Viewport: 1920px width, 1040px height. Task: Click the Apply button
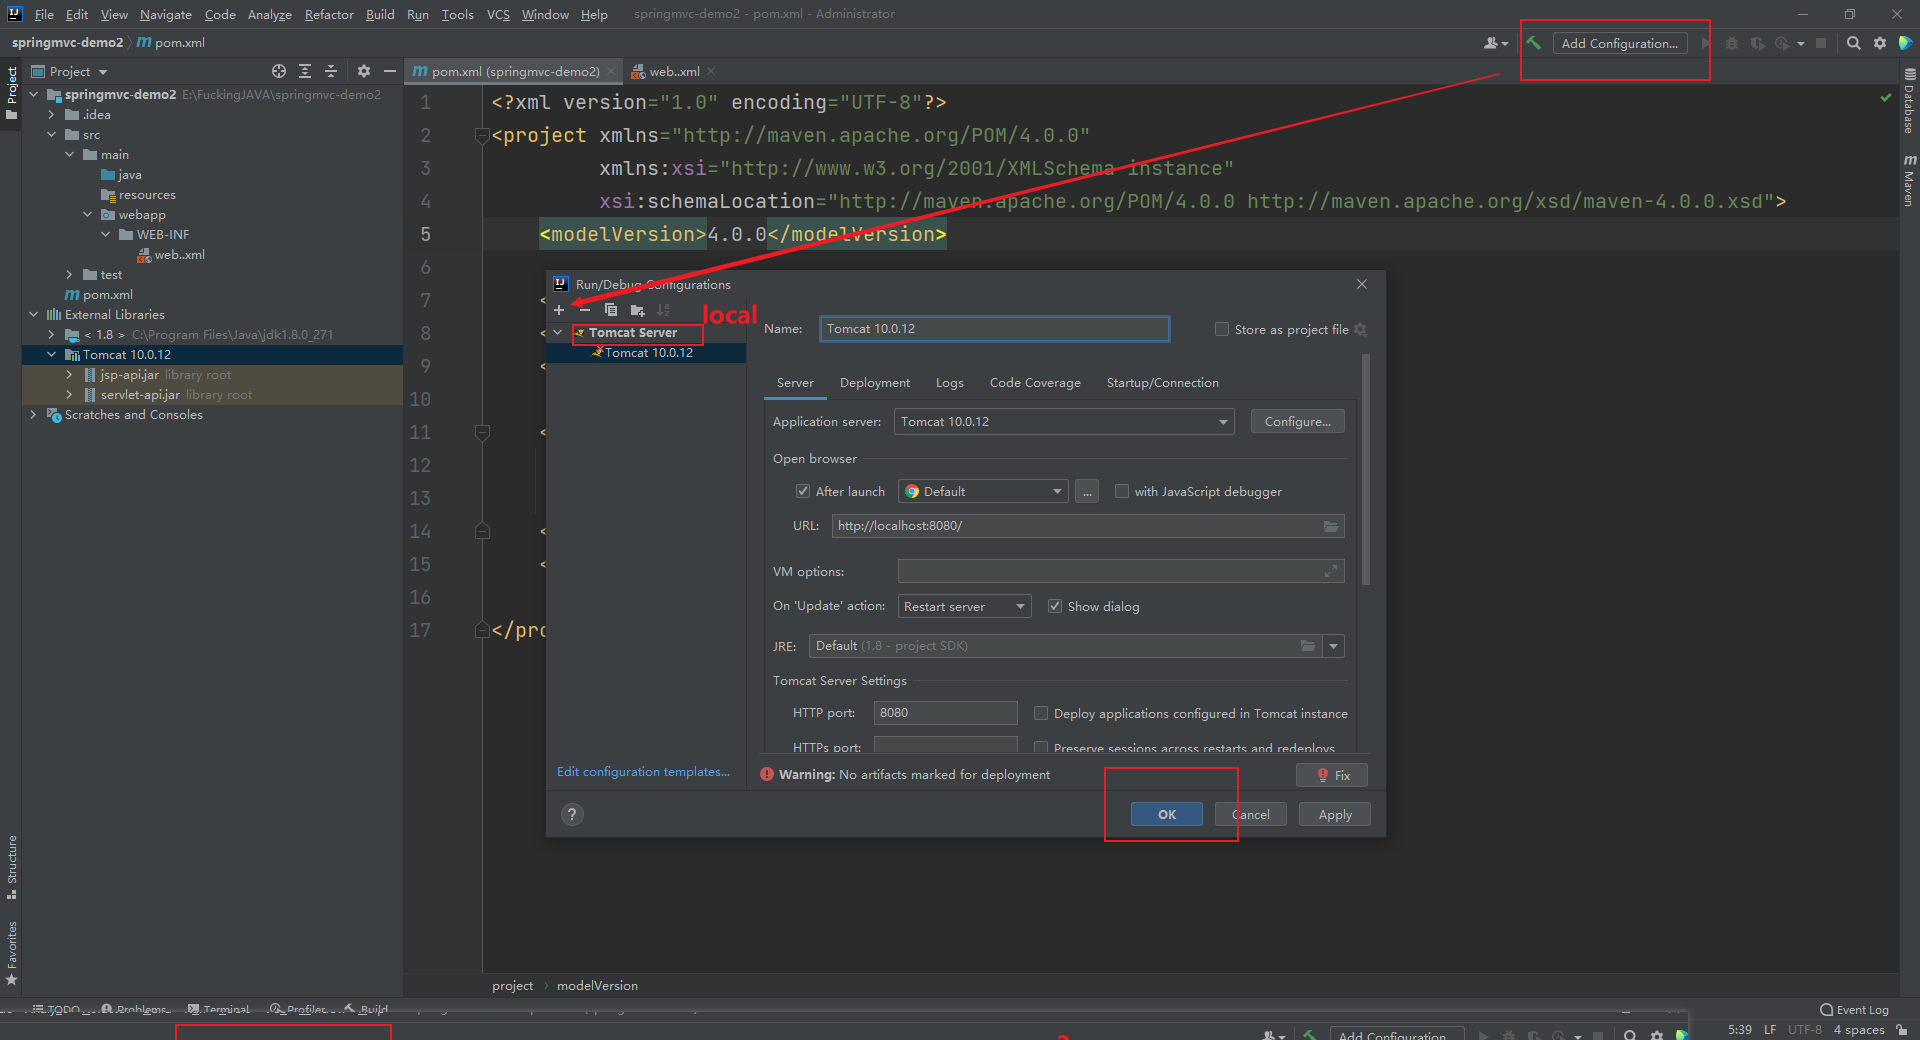tap(1335, 814)
